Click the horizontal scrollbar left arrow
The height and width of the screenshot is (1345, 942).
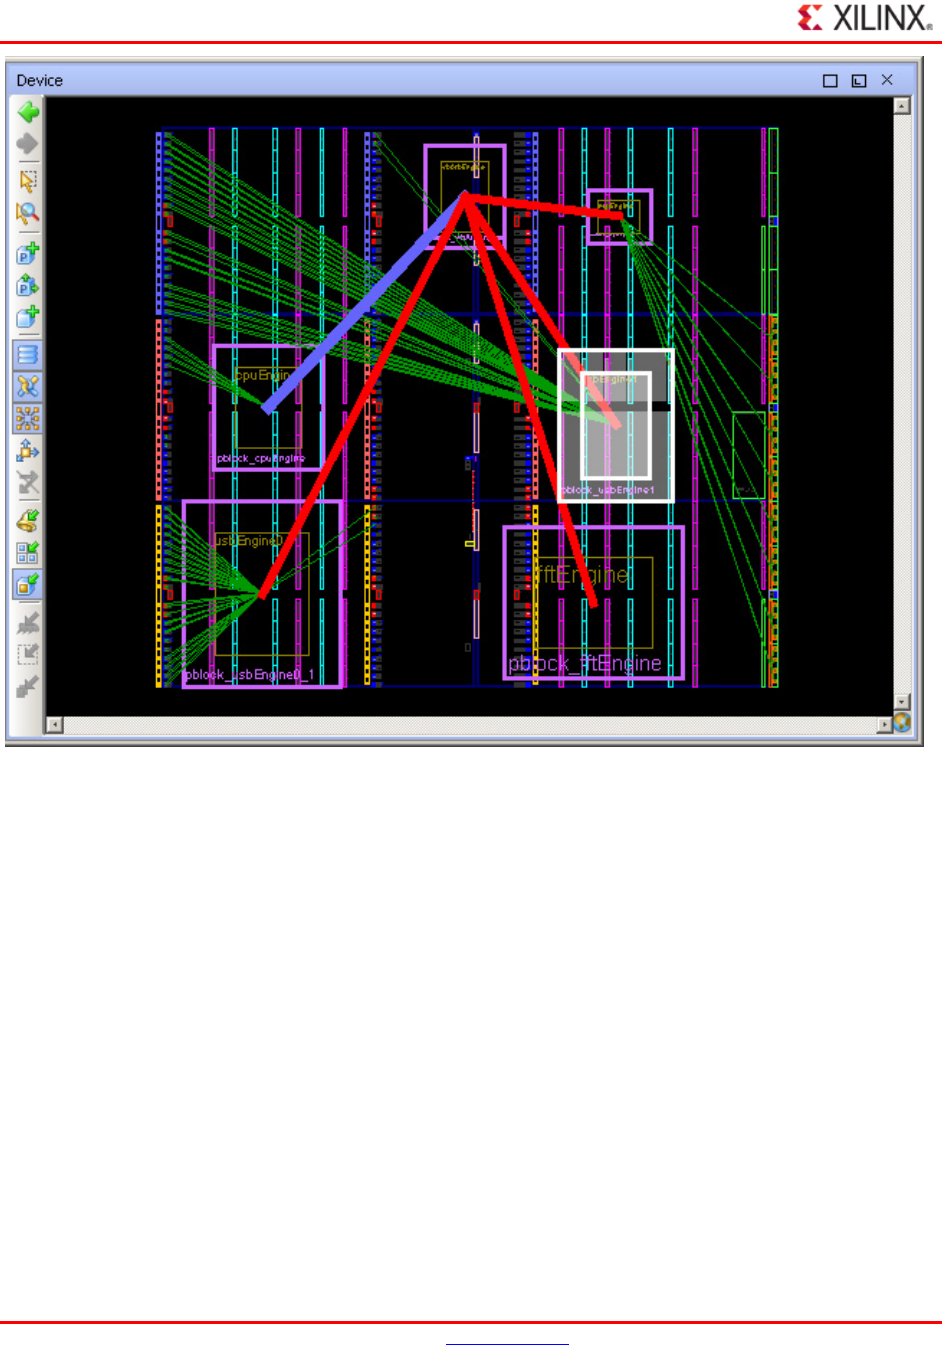pos(55,725)
